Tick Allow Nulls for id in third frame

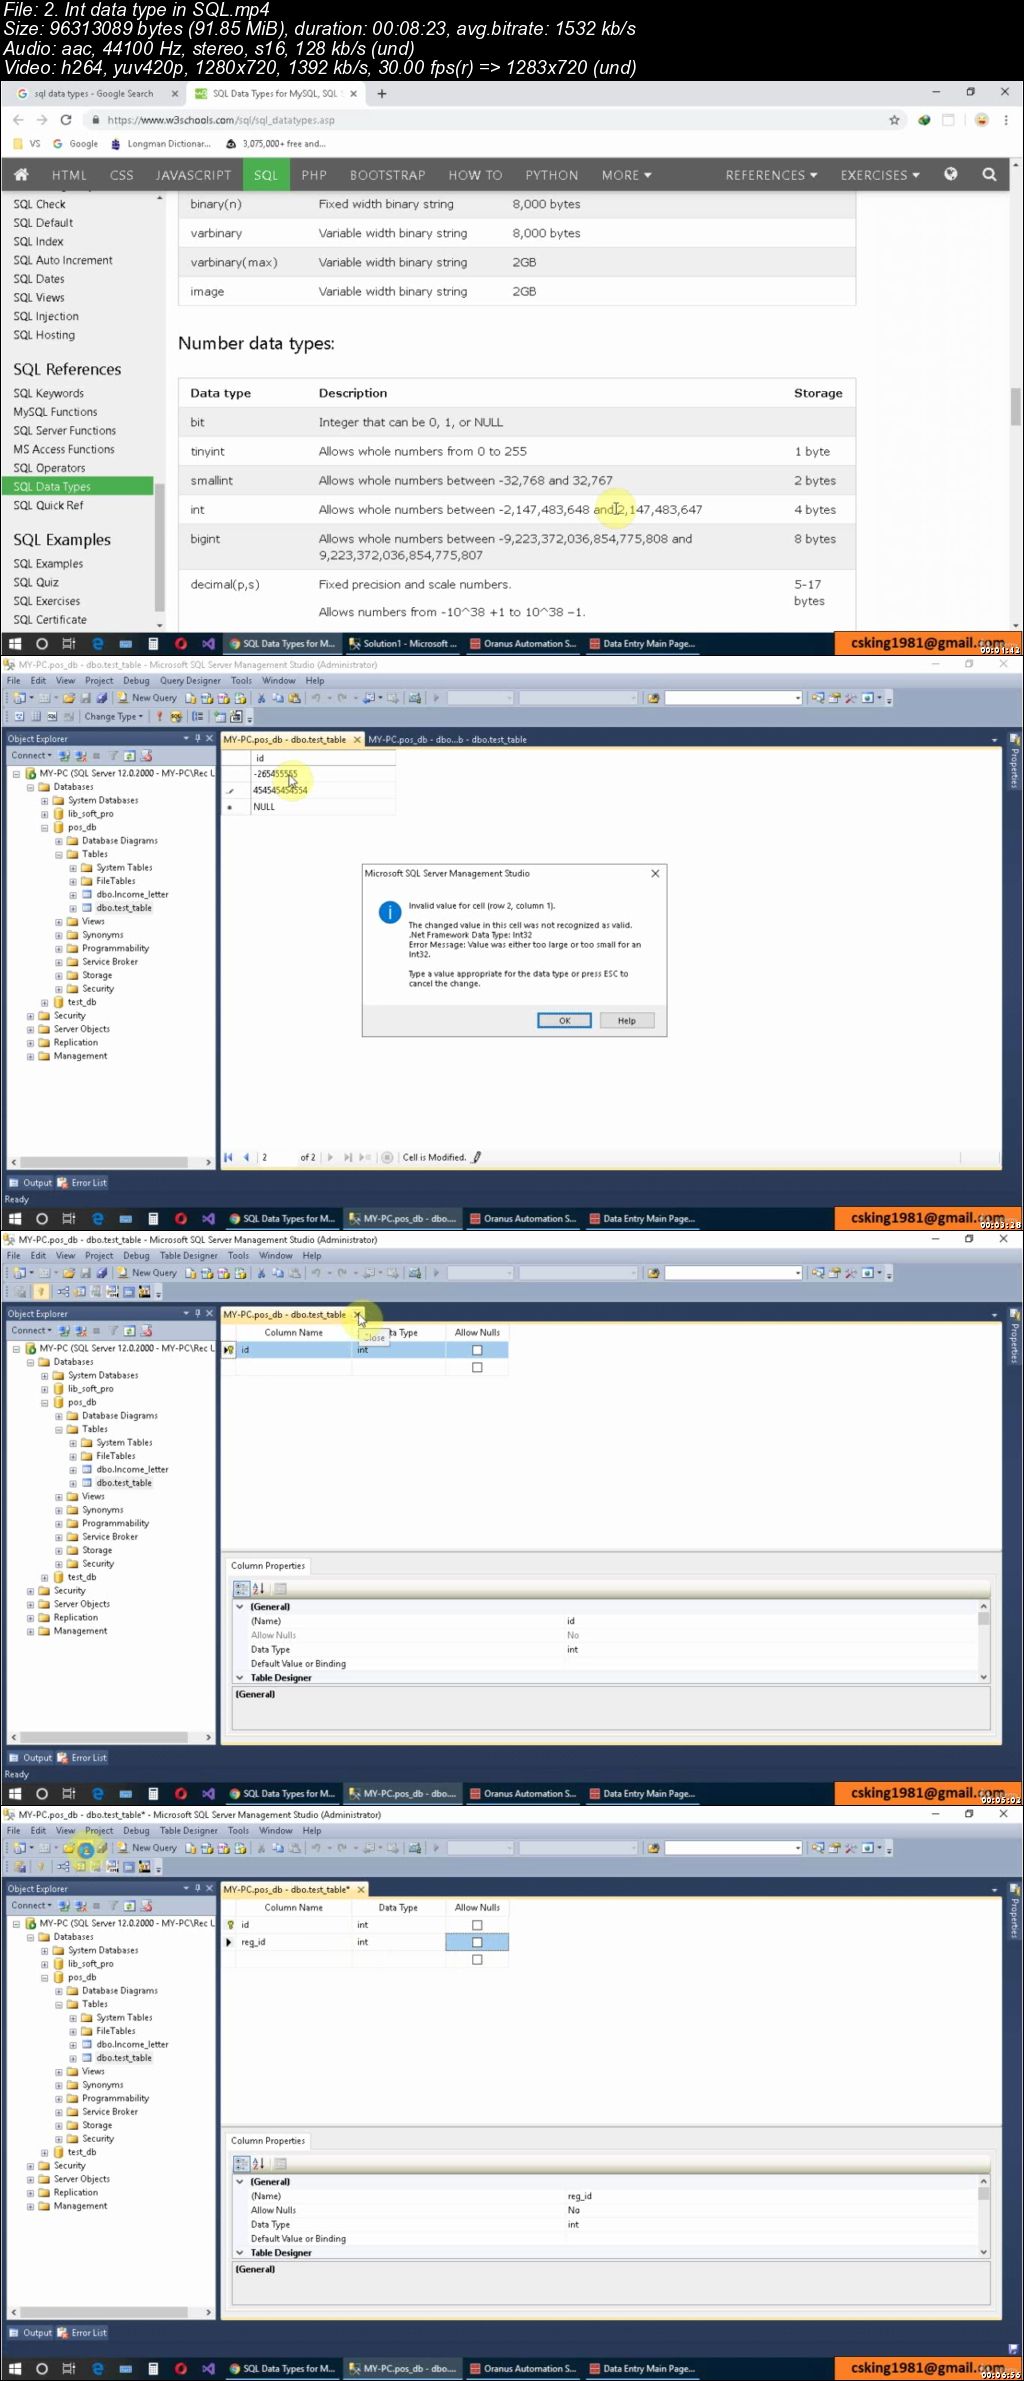click(x=477, y=1350)
